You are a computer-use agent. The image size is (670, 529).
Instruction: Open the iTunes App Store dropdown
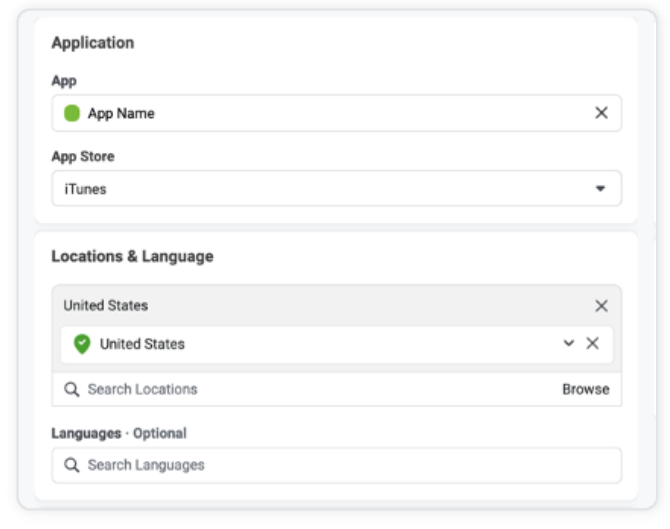pyautogui.click(x=335, y=188)
